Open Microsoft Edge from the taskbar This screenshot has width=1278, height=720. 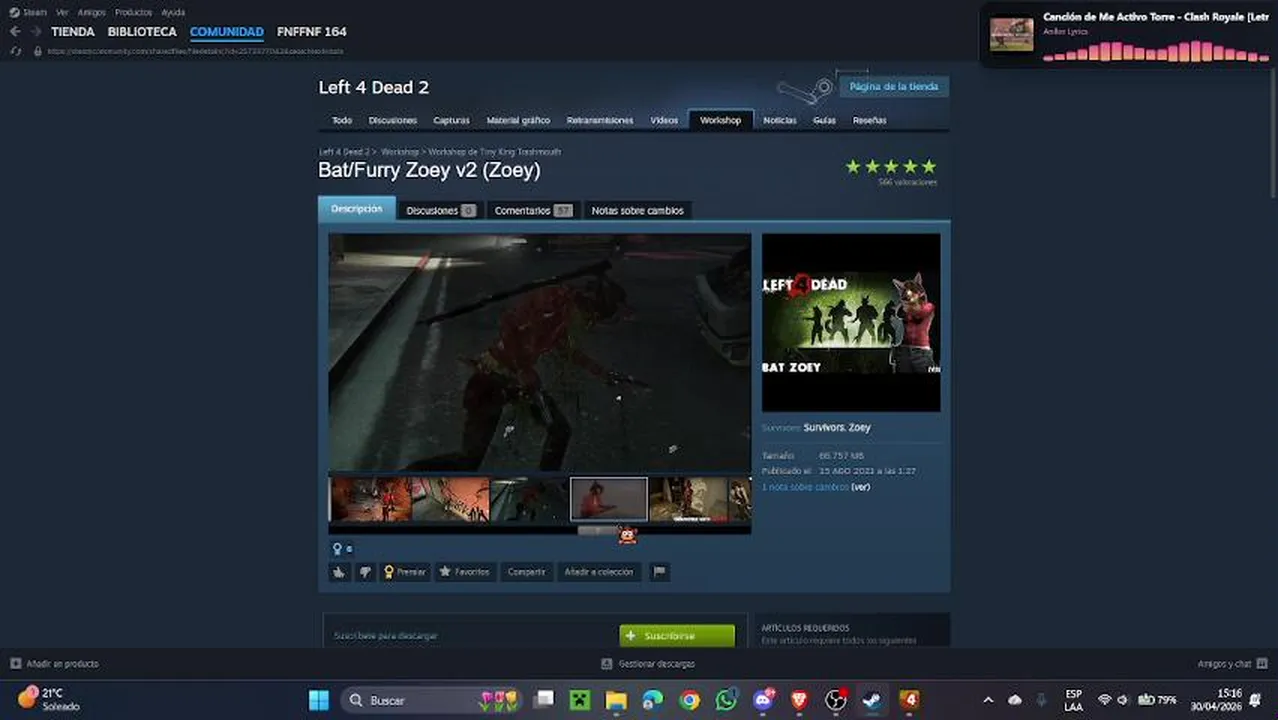pyautogui.click(x=653, y=700)
